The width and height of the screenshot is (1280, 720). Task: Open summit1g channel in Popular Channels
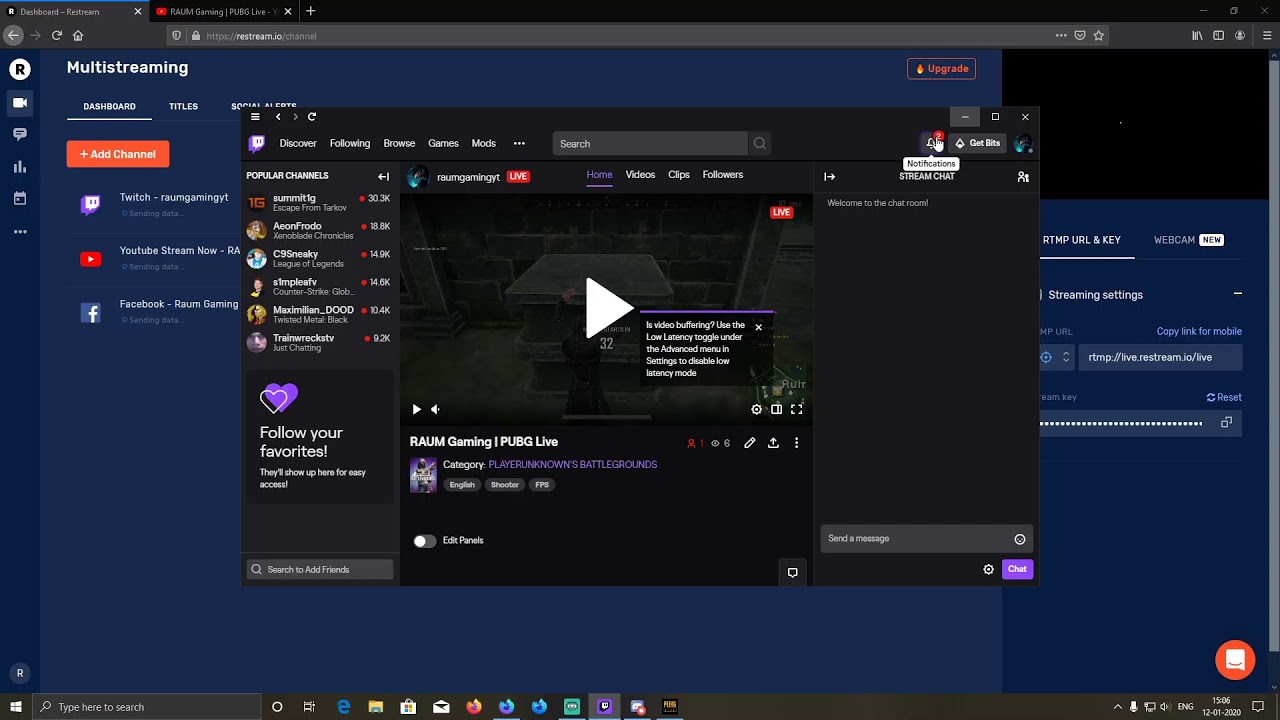[x=319, y=203]
